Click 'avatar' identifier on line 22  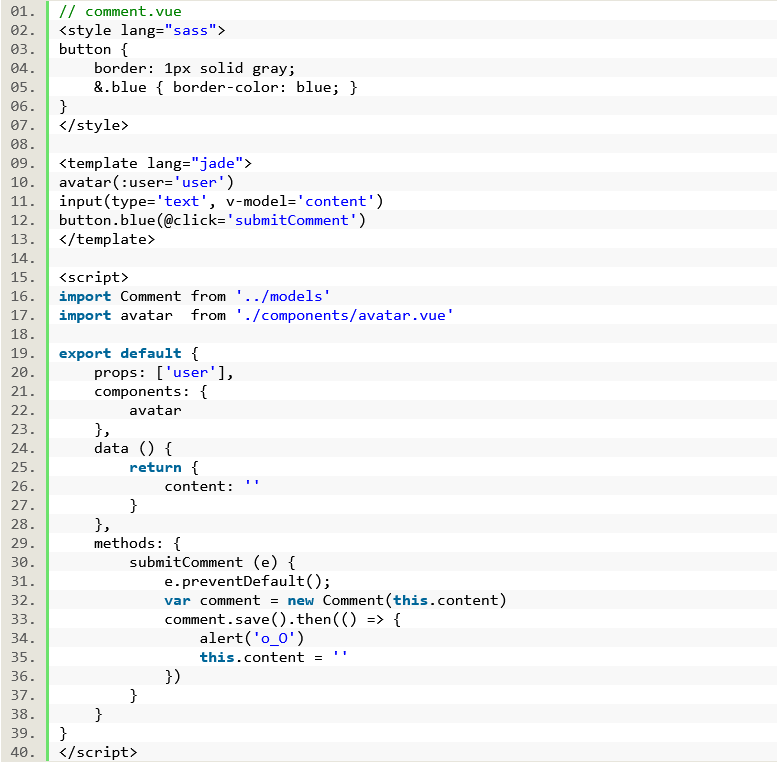(x=155, y=410)
